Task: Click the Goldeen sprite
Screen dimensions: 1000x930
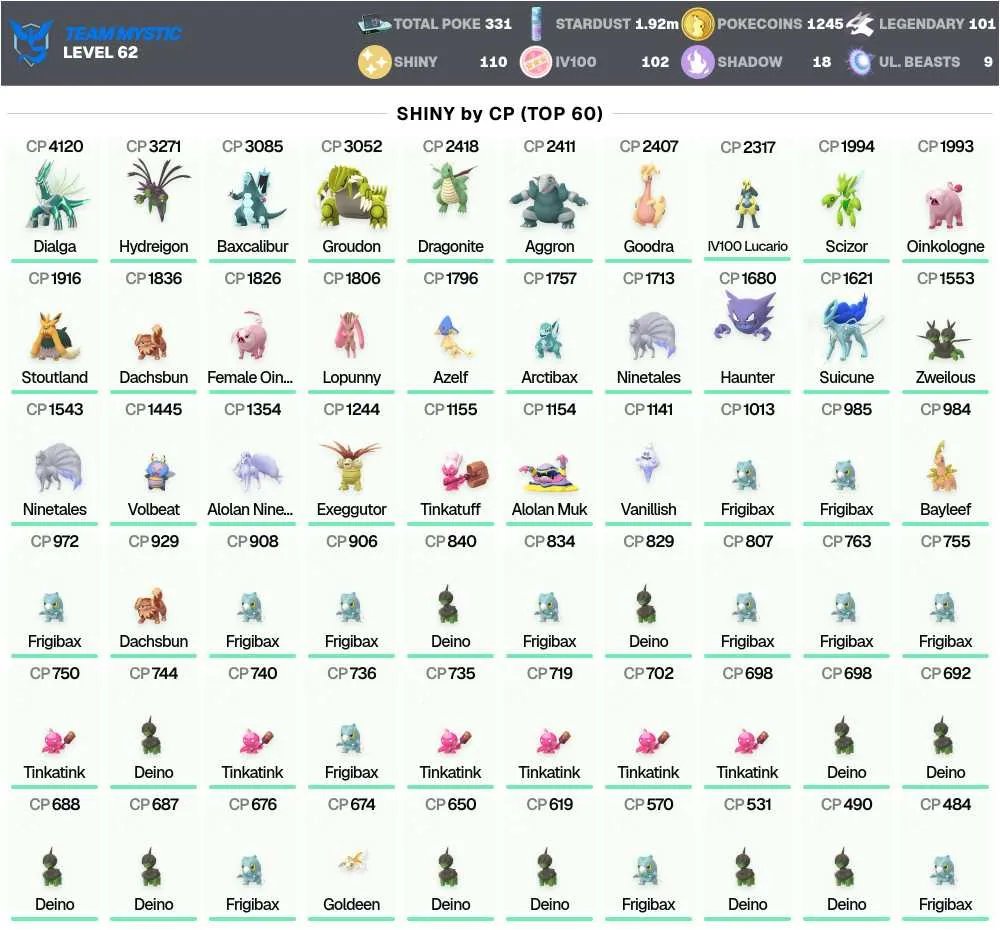Action: click(x=351, y=861)
